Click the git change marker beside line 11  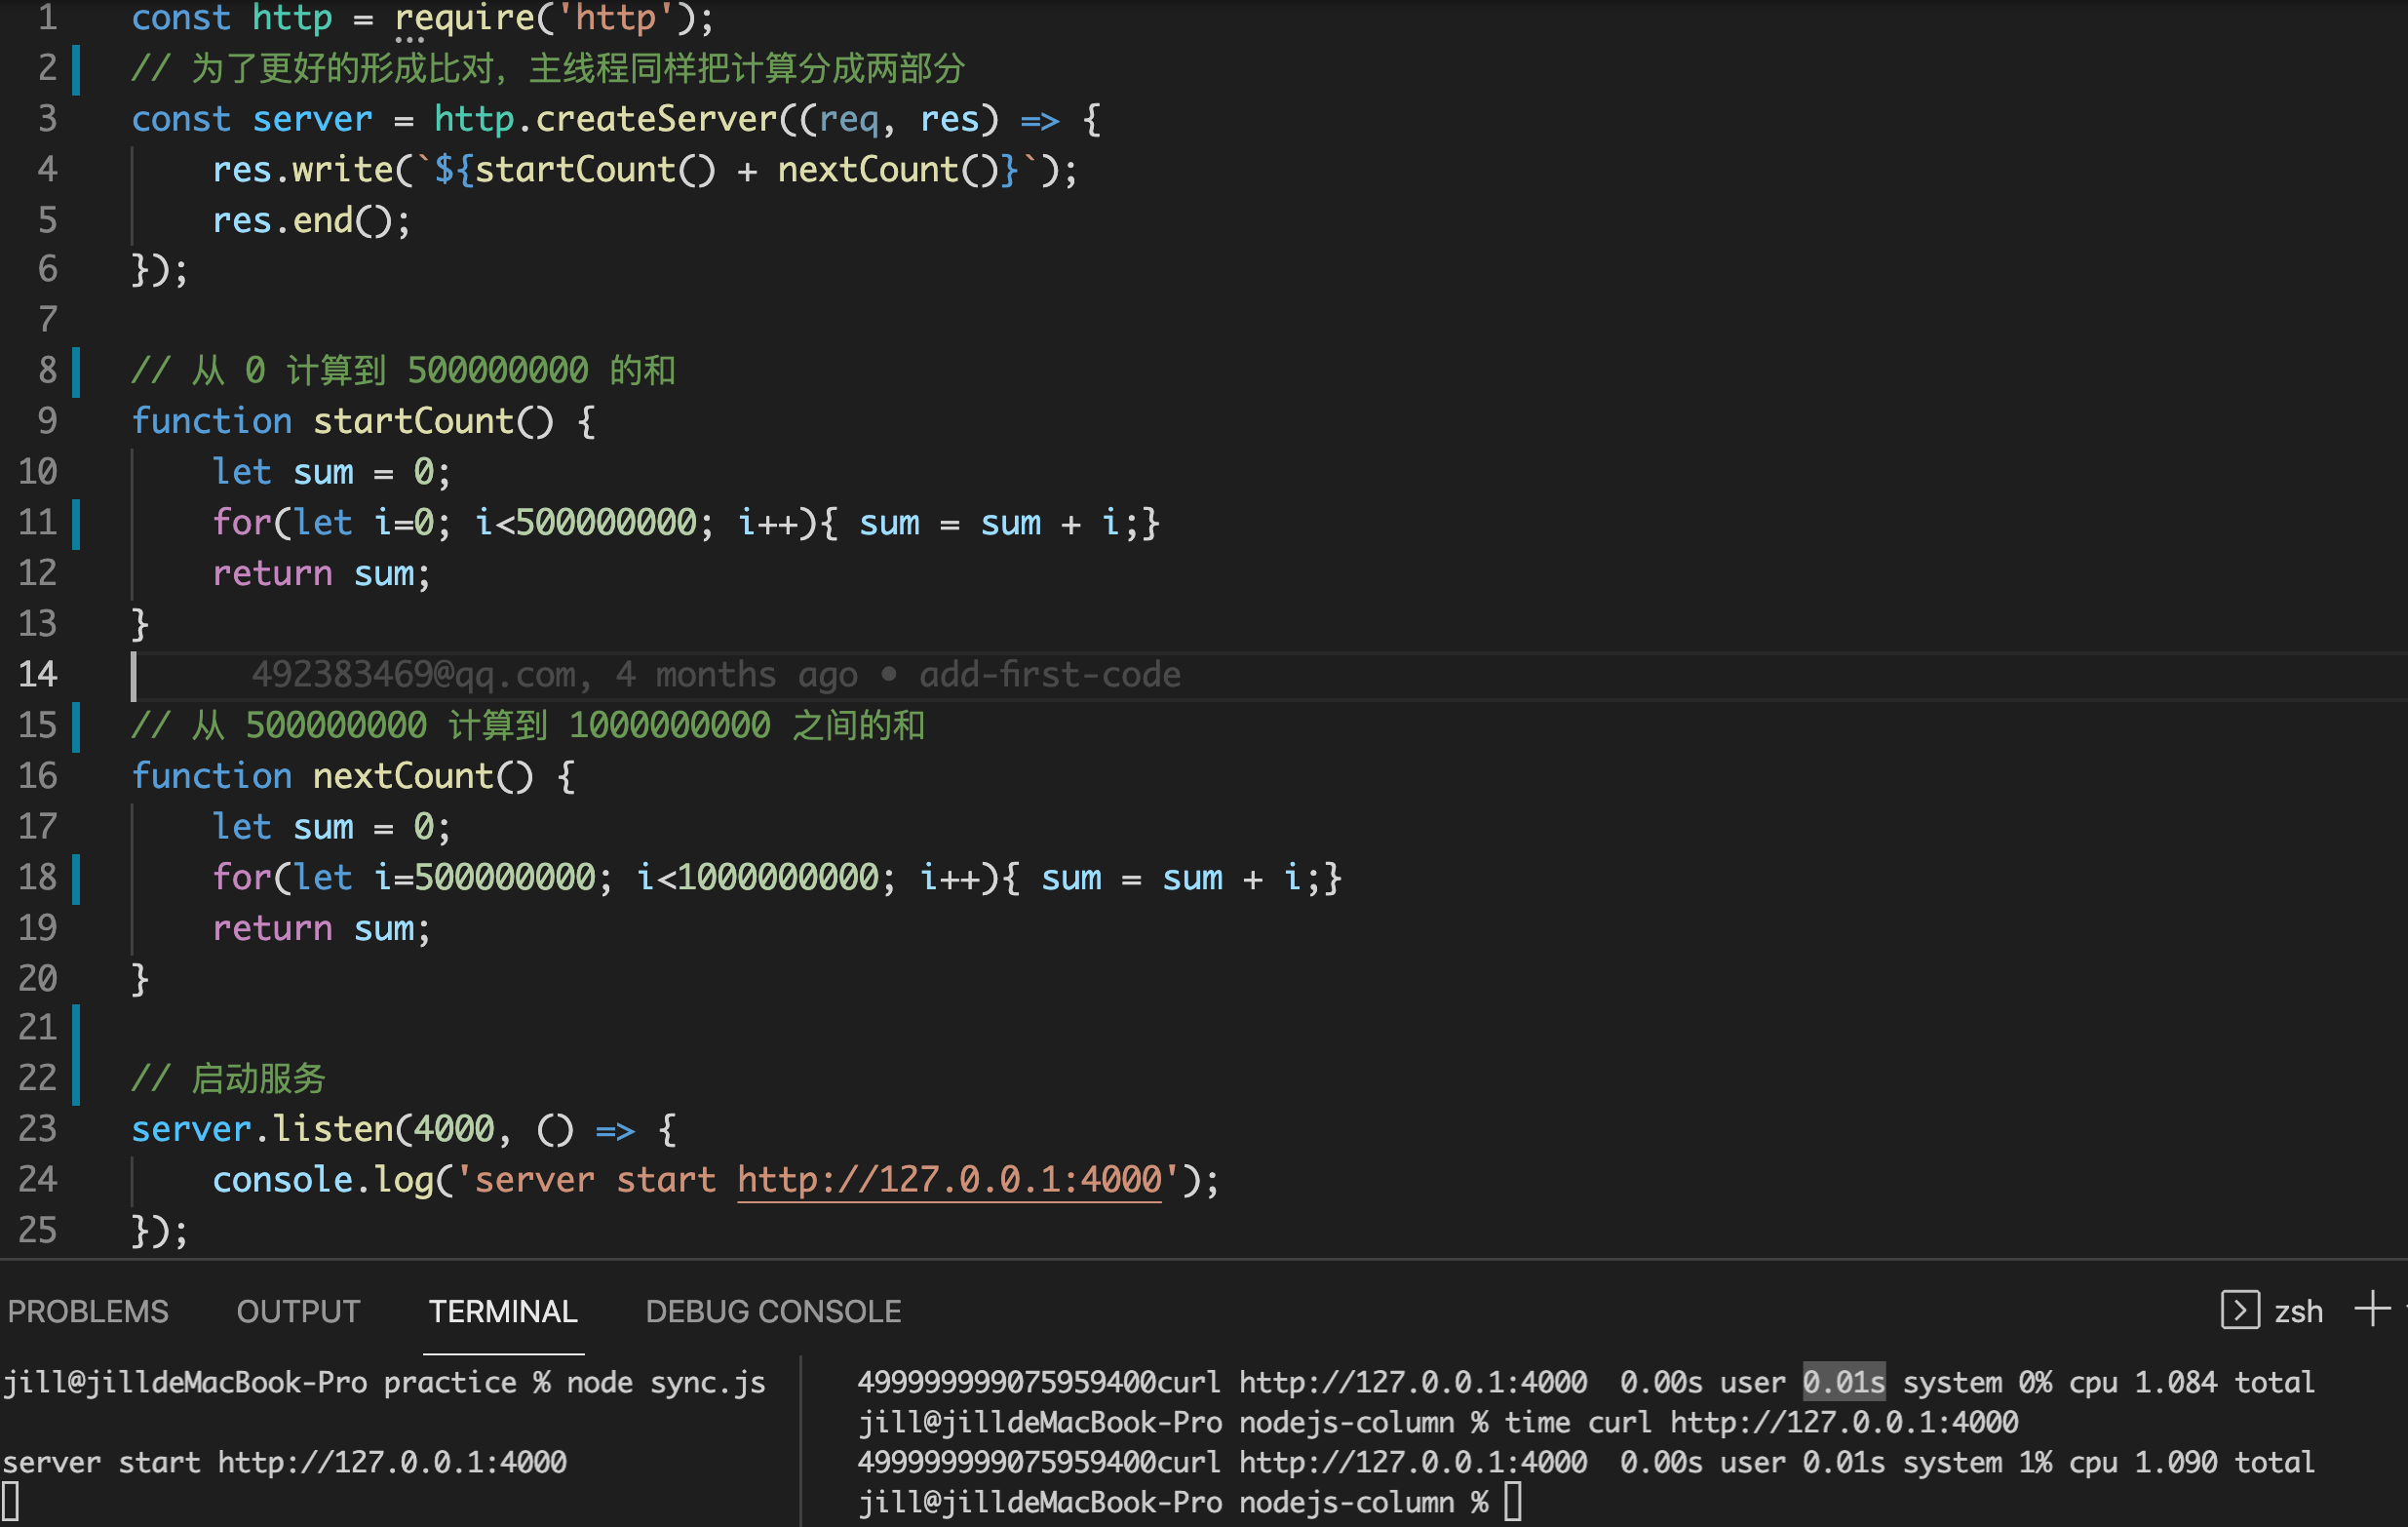pos(77,523)
